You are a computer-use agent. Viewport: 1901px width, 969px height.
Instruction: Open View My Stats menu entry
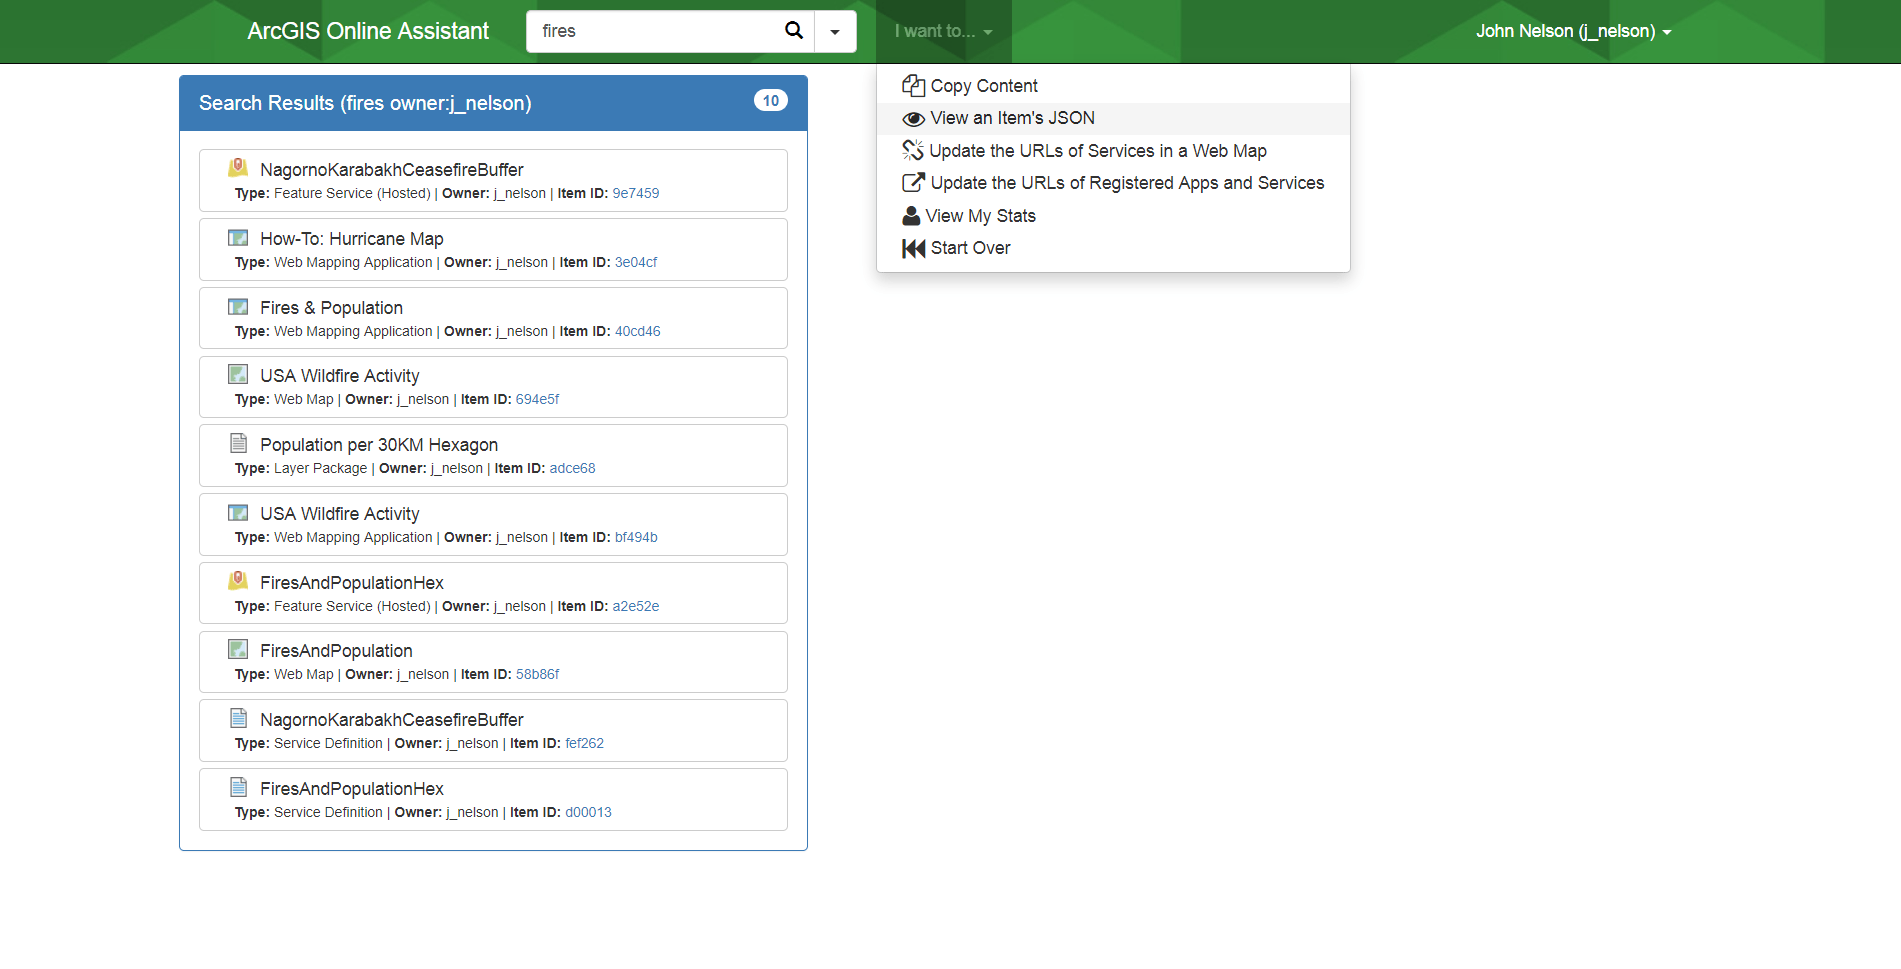1113,216
